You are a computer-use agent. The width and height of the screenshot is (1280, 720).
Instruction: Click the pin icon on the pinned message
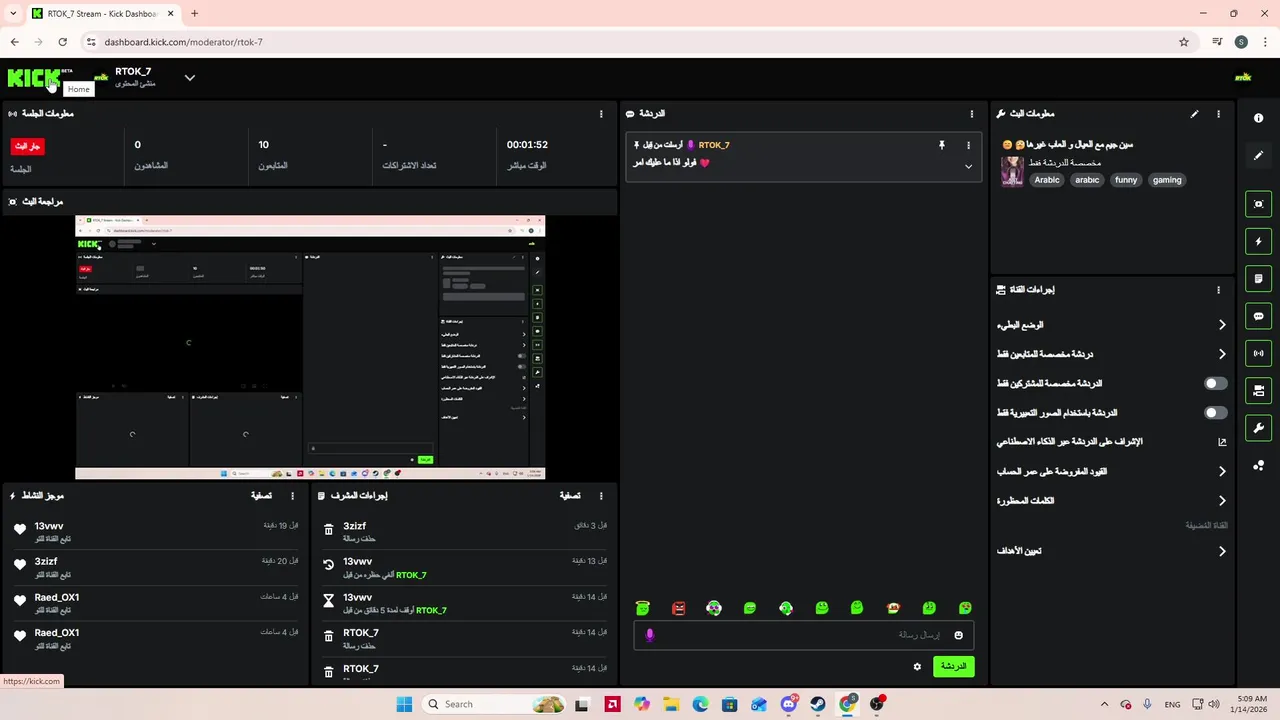point(941,145)
